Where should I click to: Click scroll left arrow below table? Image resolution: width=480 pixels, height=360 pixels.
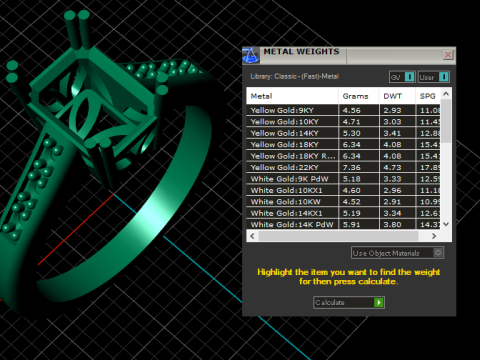[252, 236]
